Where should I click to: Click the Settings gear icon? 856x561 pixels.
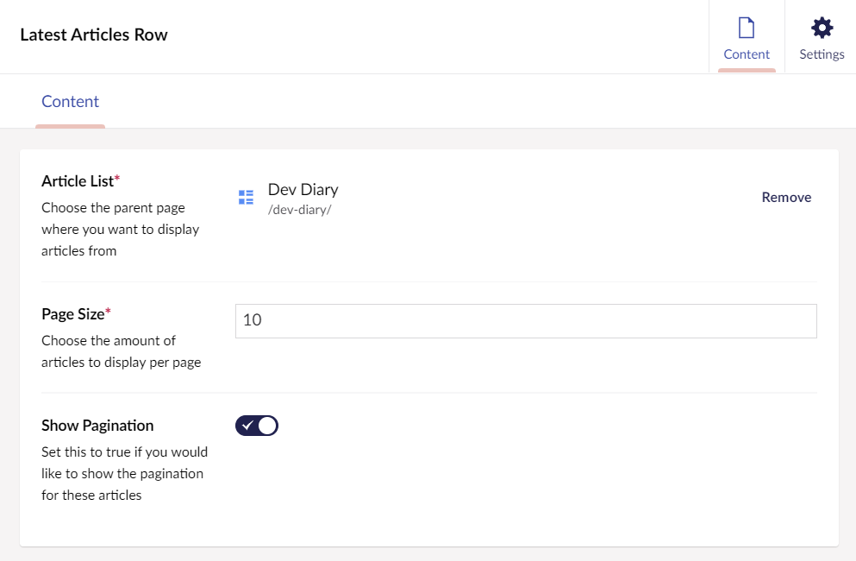pos(821,27)
